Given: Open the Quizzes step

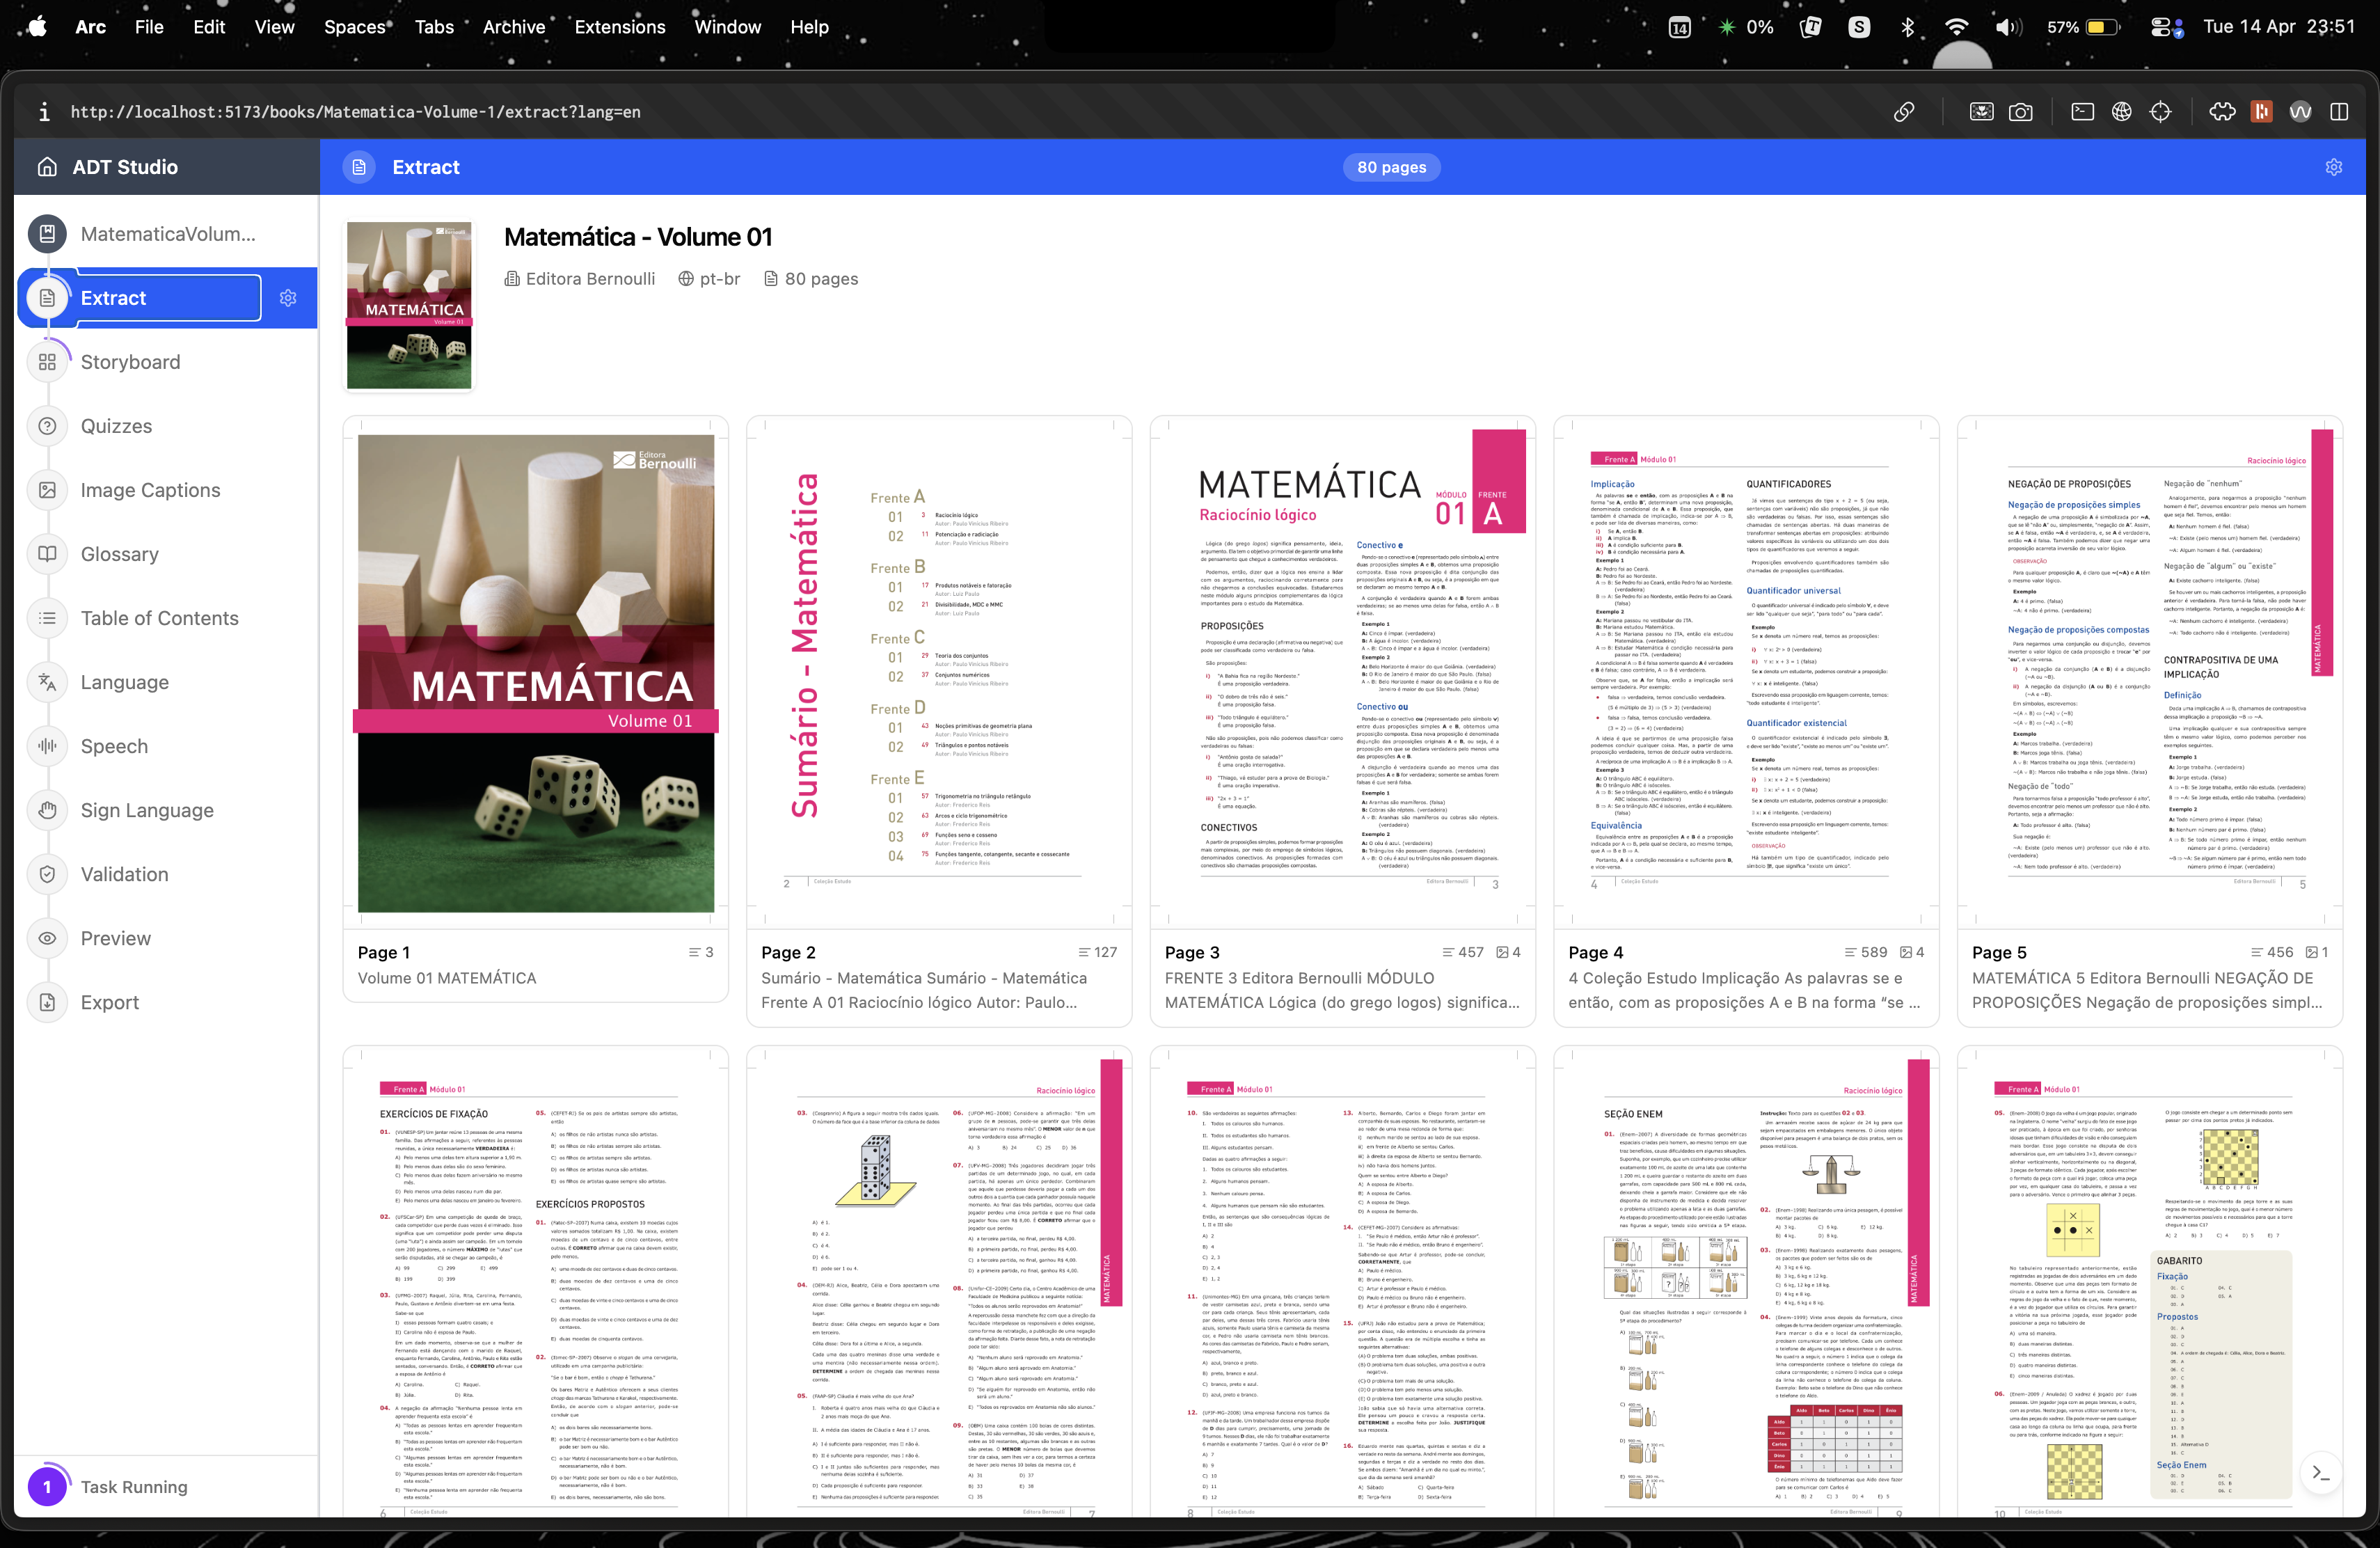Looking at the screenshot, I should pyautogui.click(x=116, y=426).
